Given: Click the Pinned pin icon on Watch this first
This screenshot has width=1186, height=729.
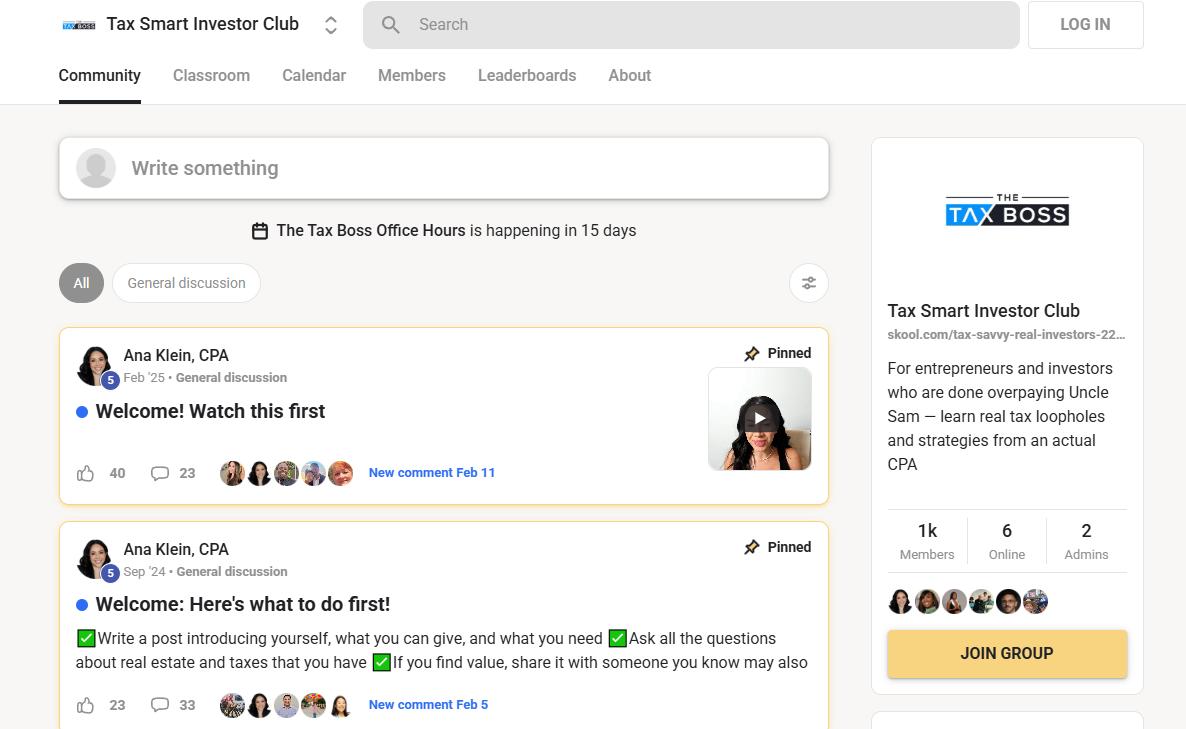Looking at the screenshot, I should click(x=751, y=353).
